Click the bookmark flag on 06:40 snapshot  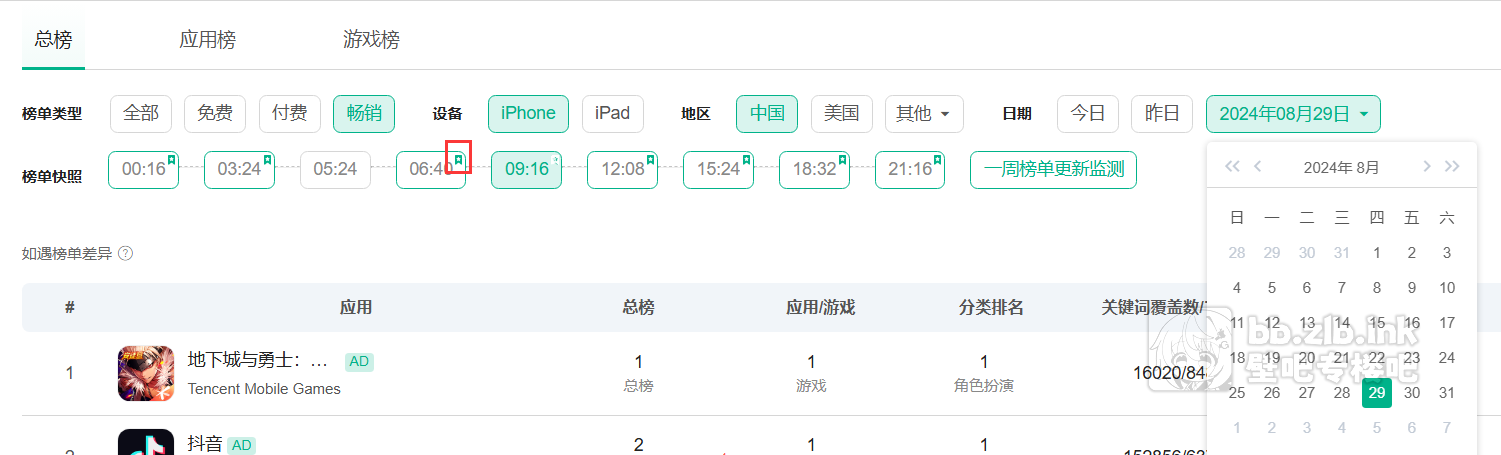coord(459,159)
